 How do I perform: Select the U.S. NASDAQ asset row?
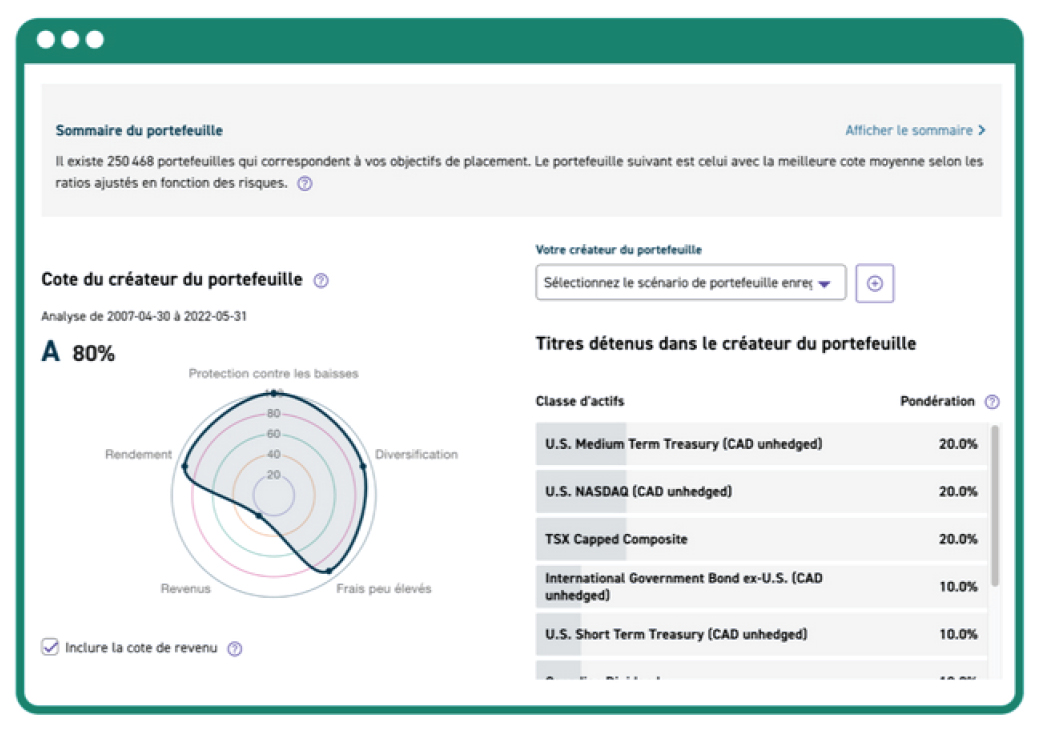[760, 492]
